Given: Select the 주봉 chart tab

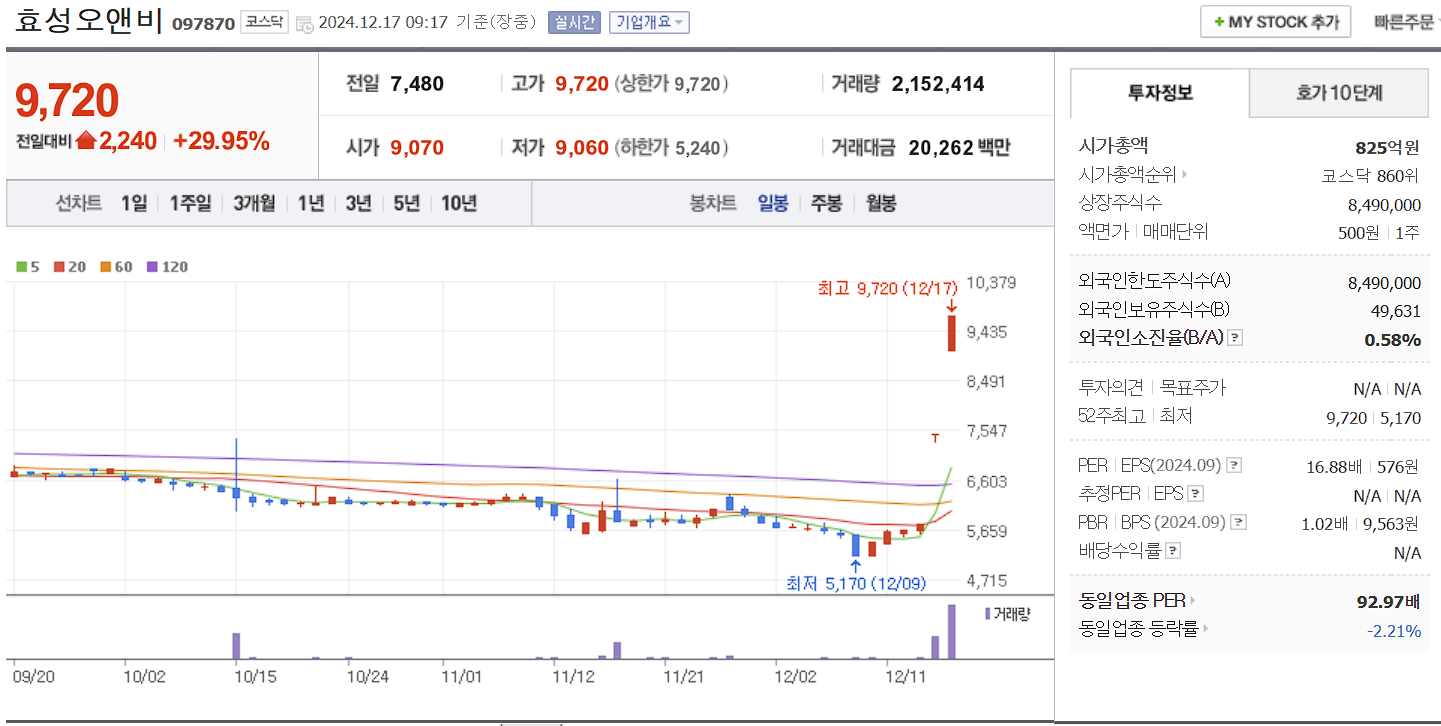Looking at the screenshot, I should click(x=828, y=203).
